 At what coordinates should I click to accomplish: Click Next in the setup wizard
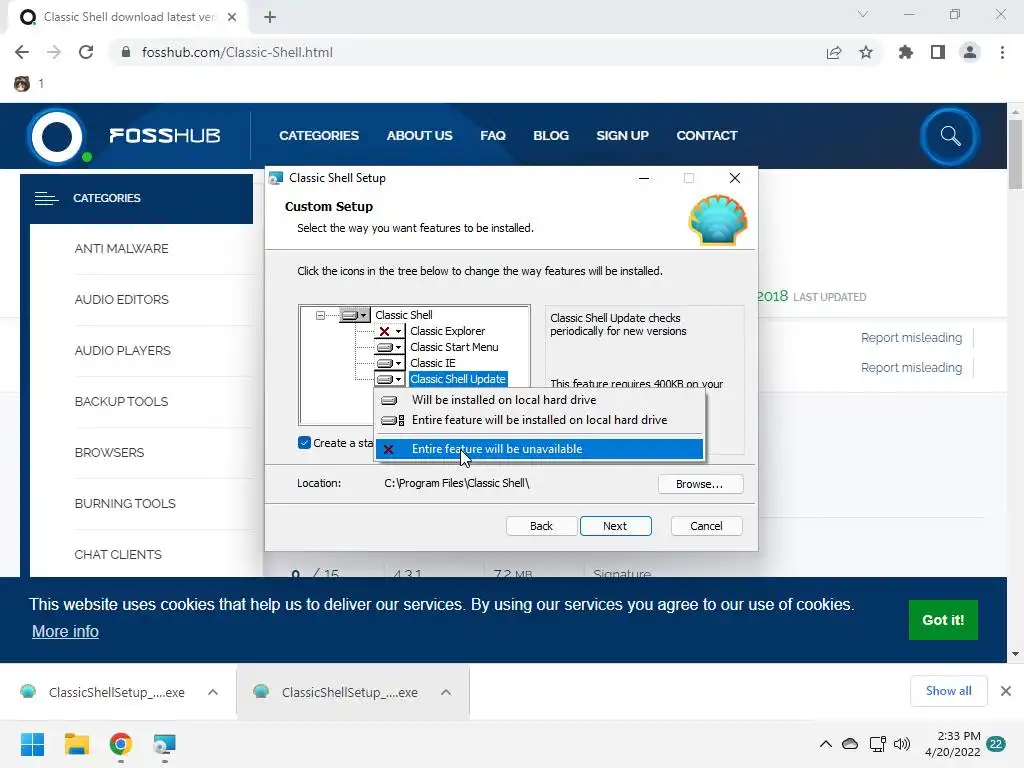point(615,526)
